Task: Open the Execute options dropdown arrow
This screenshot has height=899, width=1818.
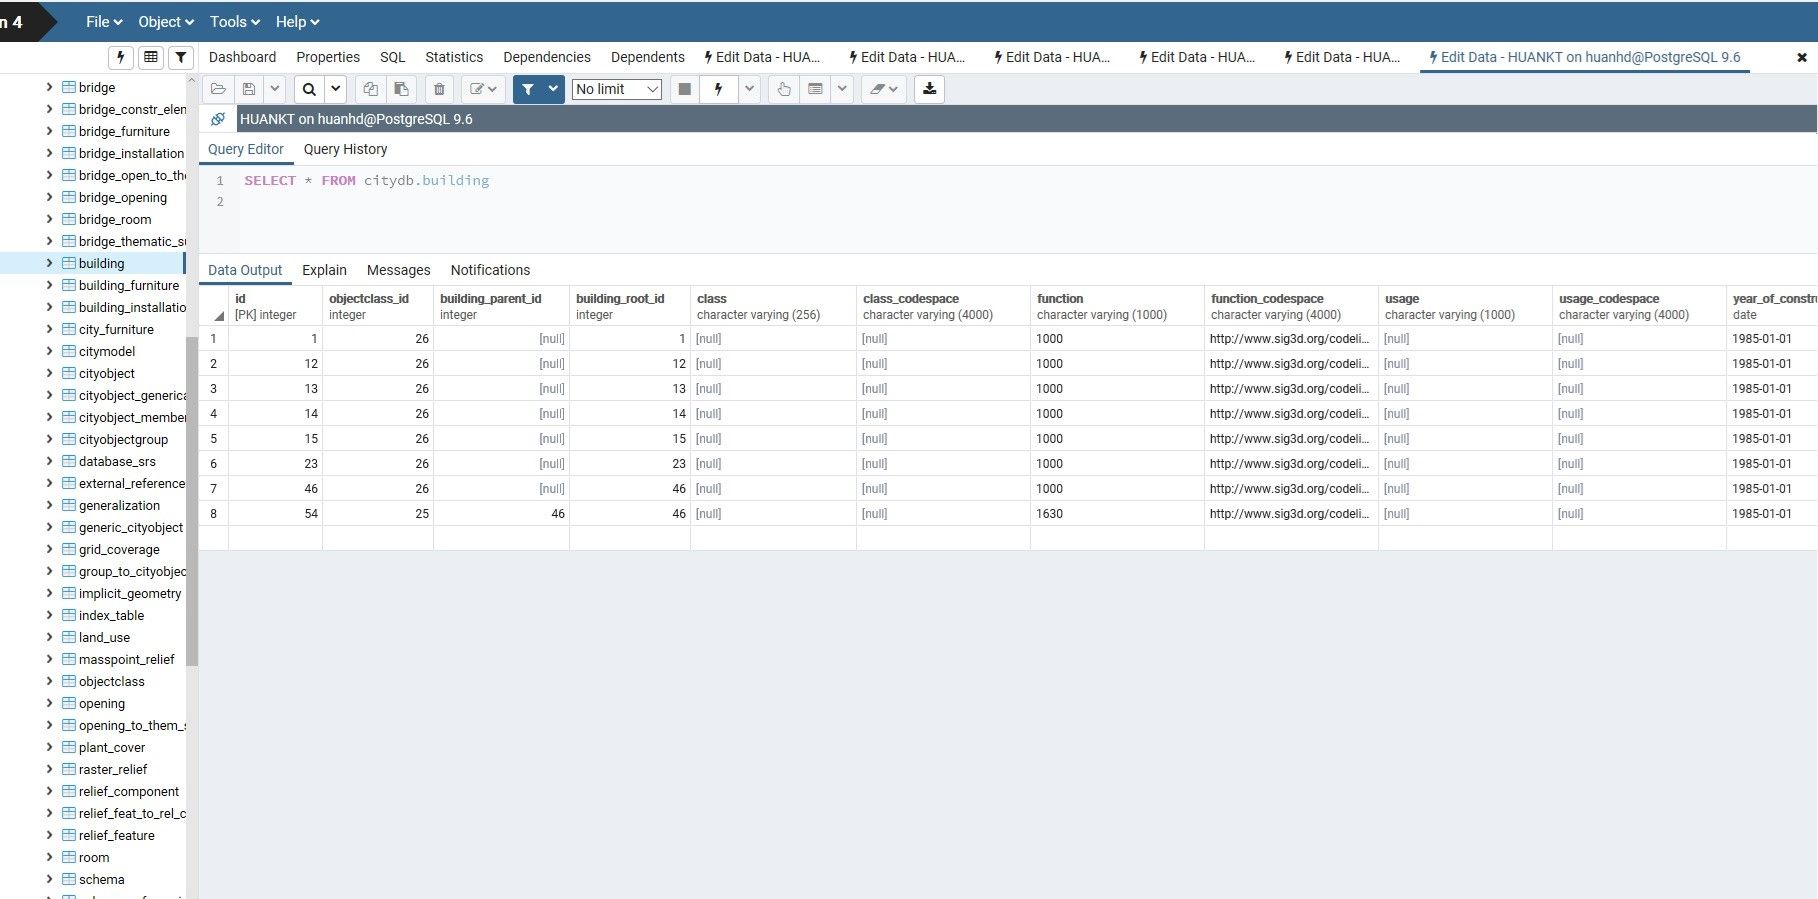Action: coord(749,89)
